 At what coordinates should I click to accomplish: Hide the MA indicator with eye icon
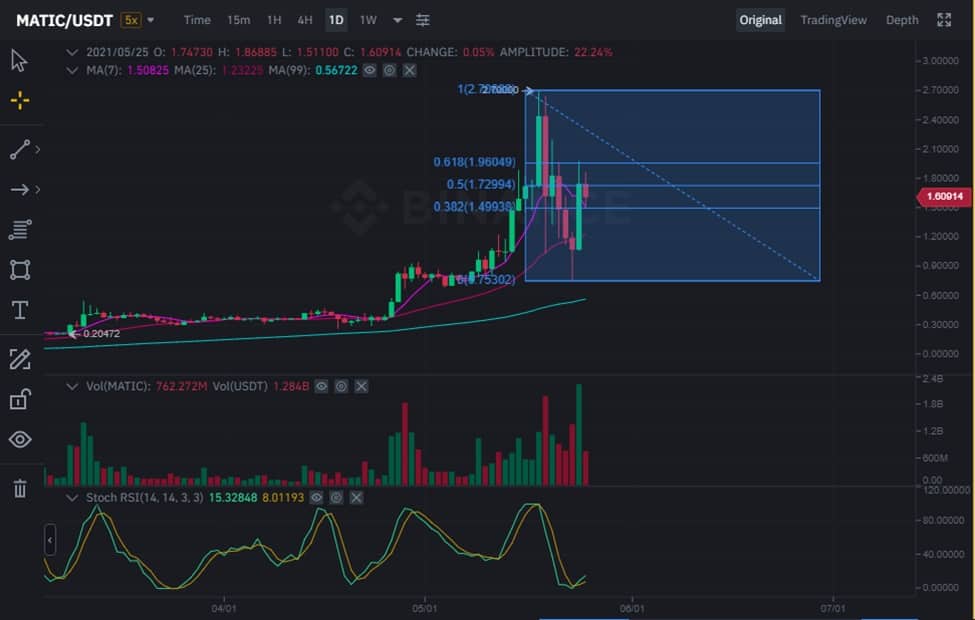click(369, 70)
